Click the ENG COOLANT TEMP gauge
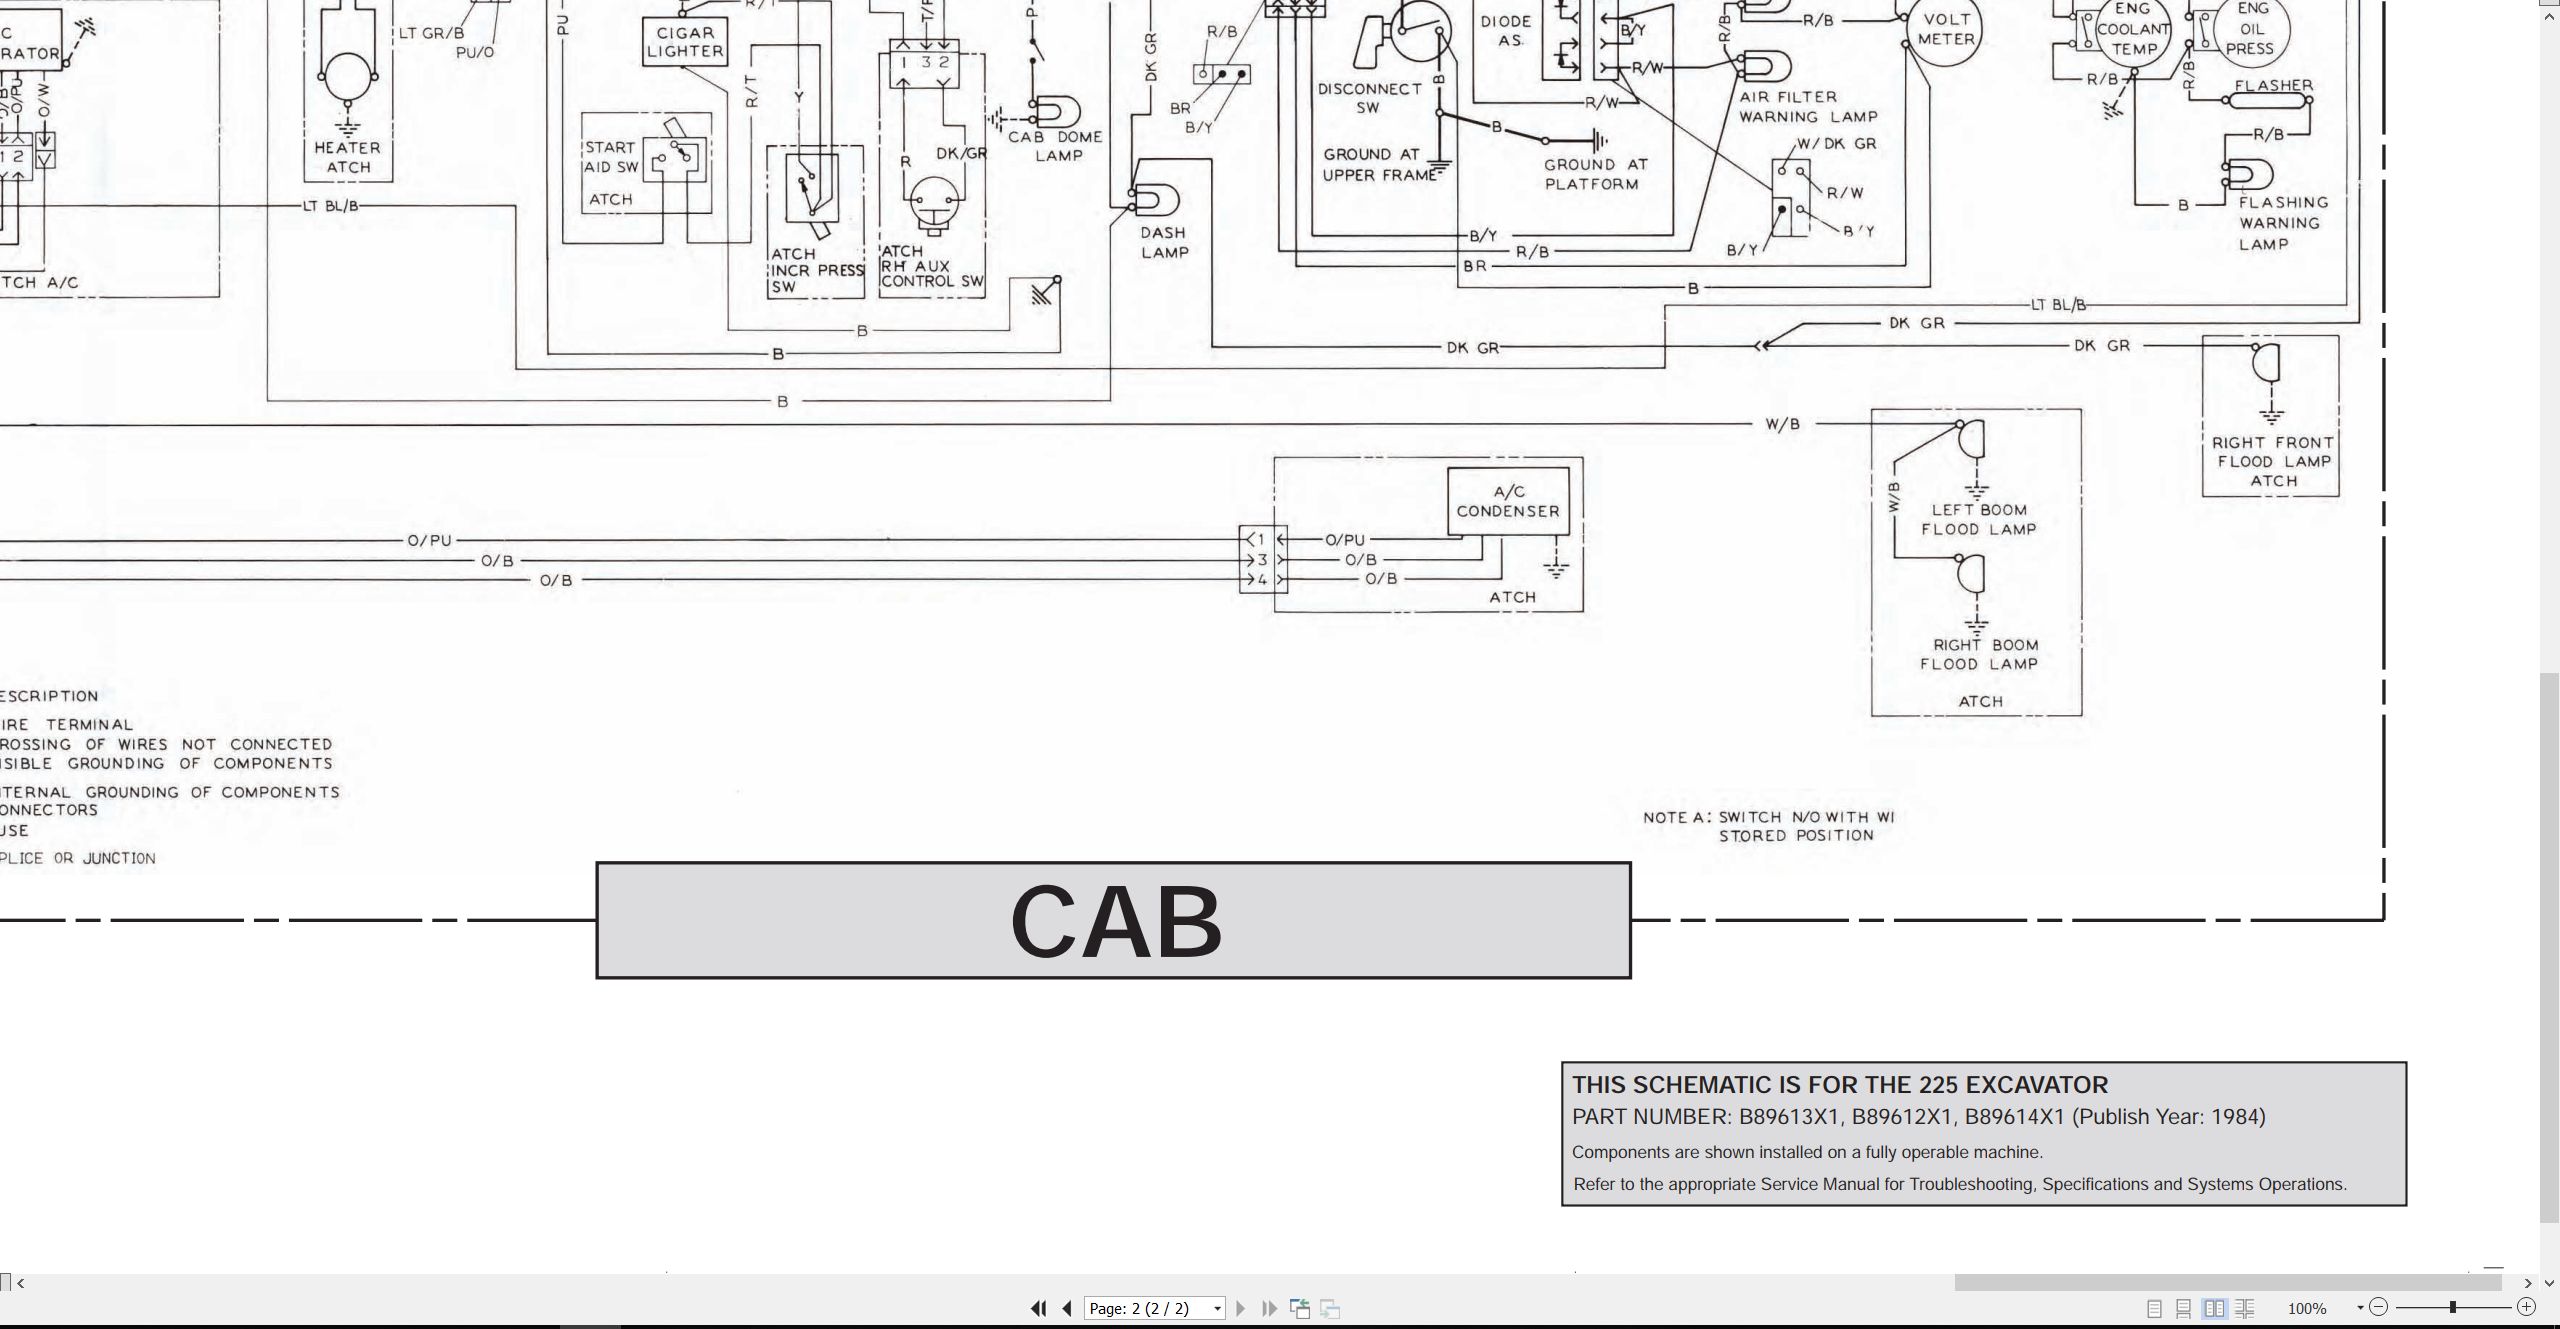 point(2133,29)
